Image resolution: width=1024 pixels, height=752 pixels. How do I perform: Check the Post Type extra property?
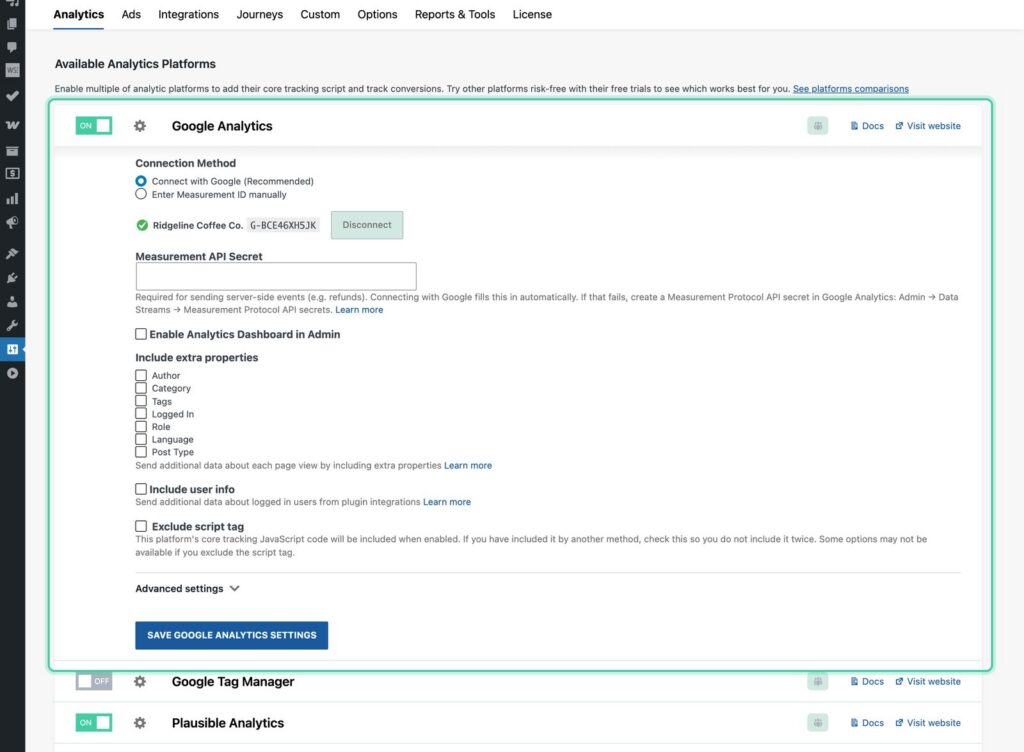pos(141,452)
